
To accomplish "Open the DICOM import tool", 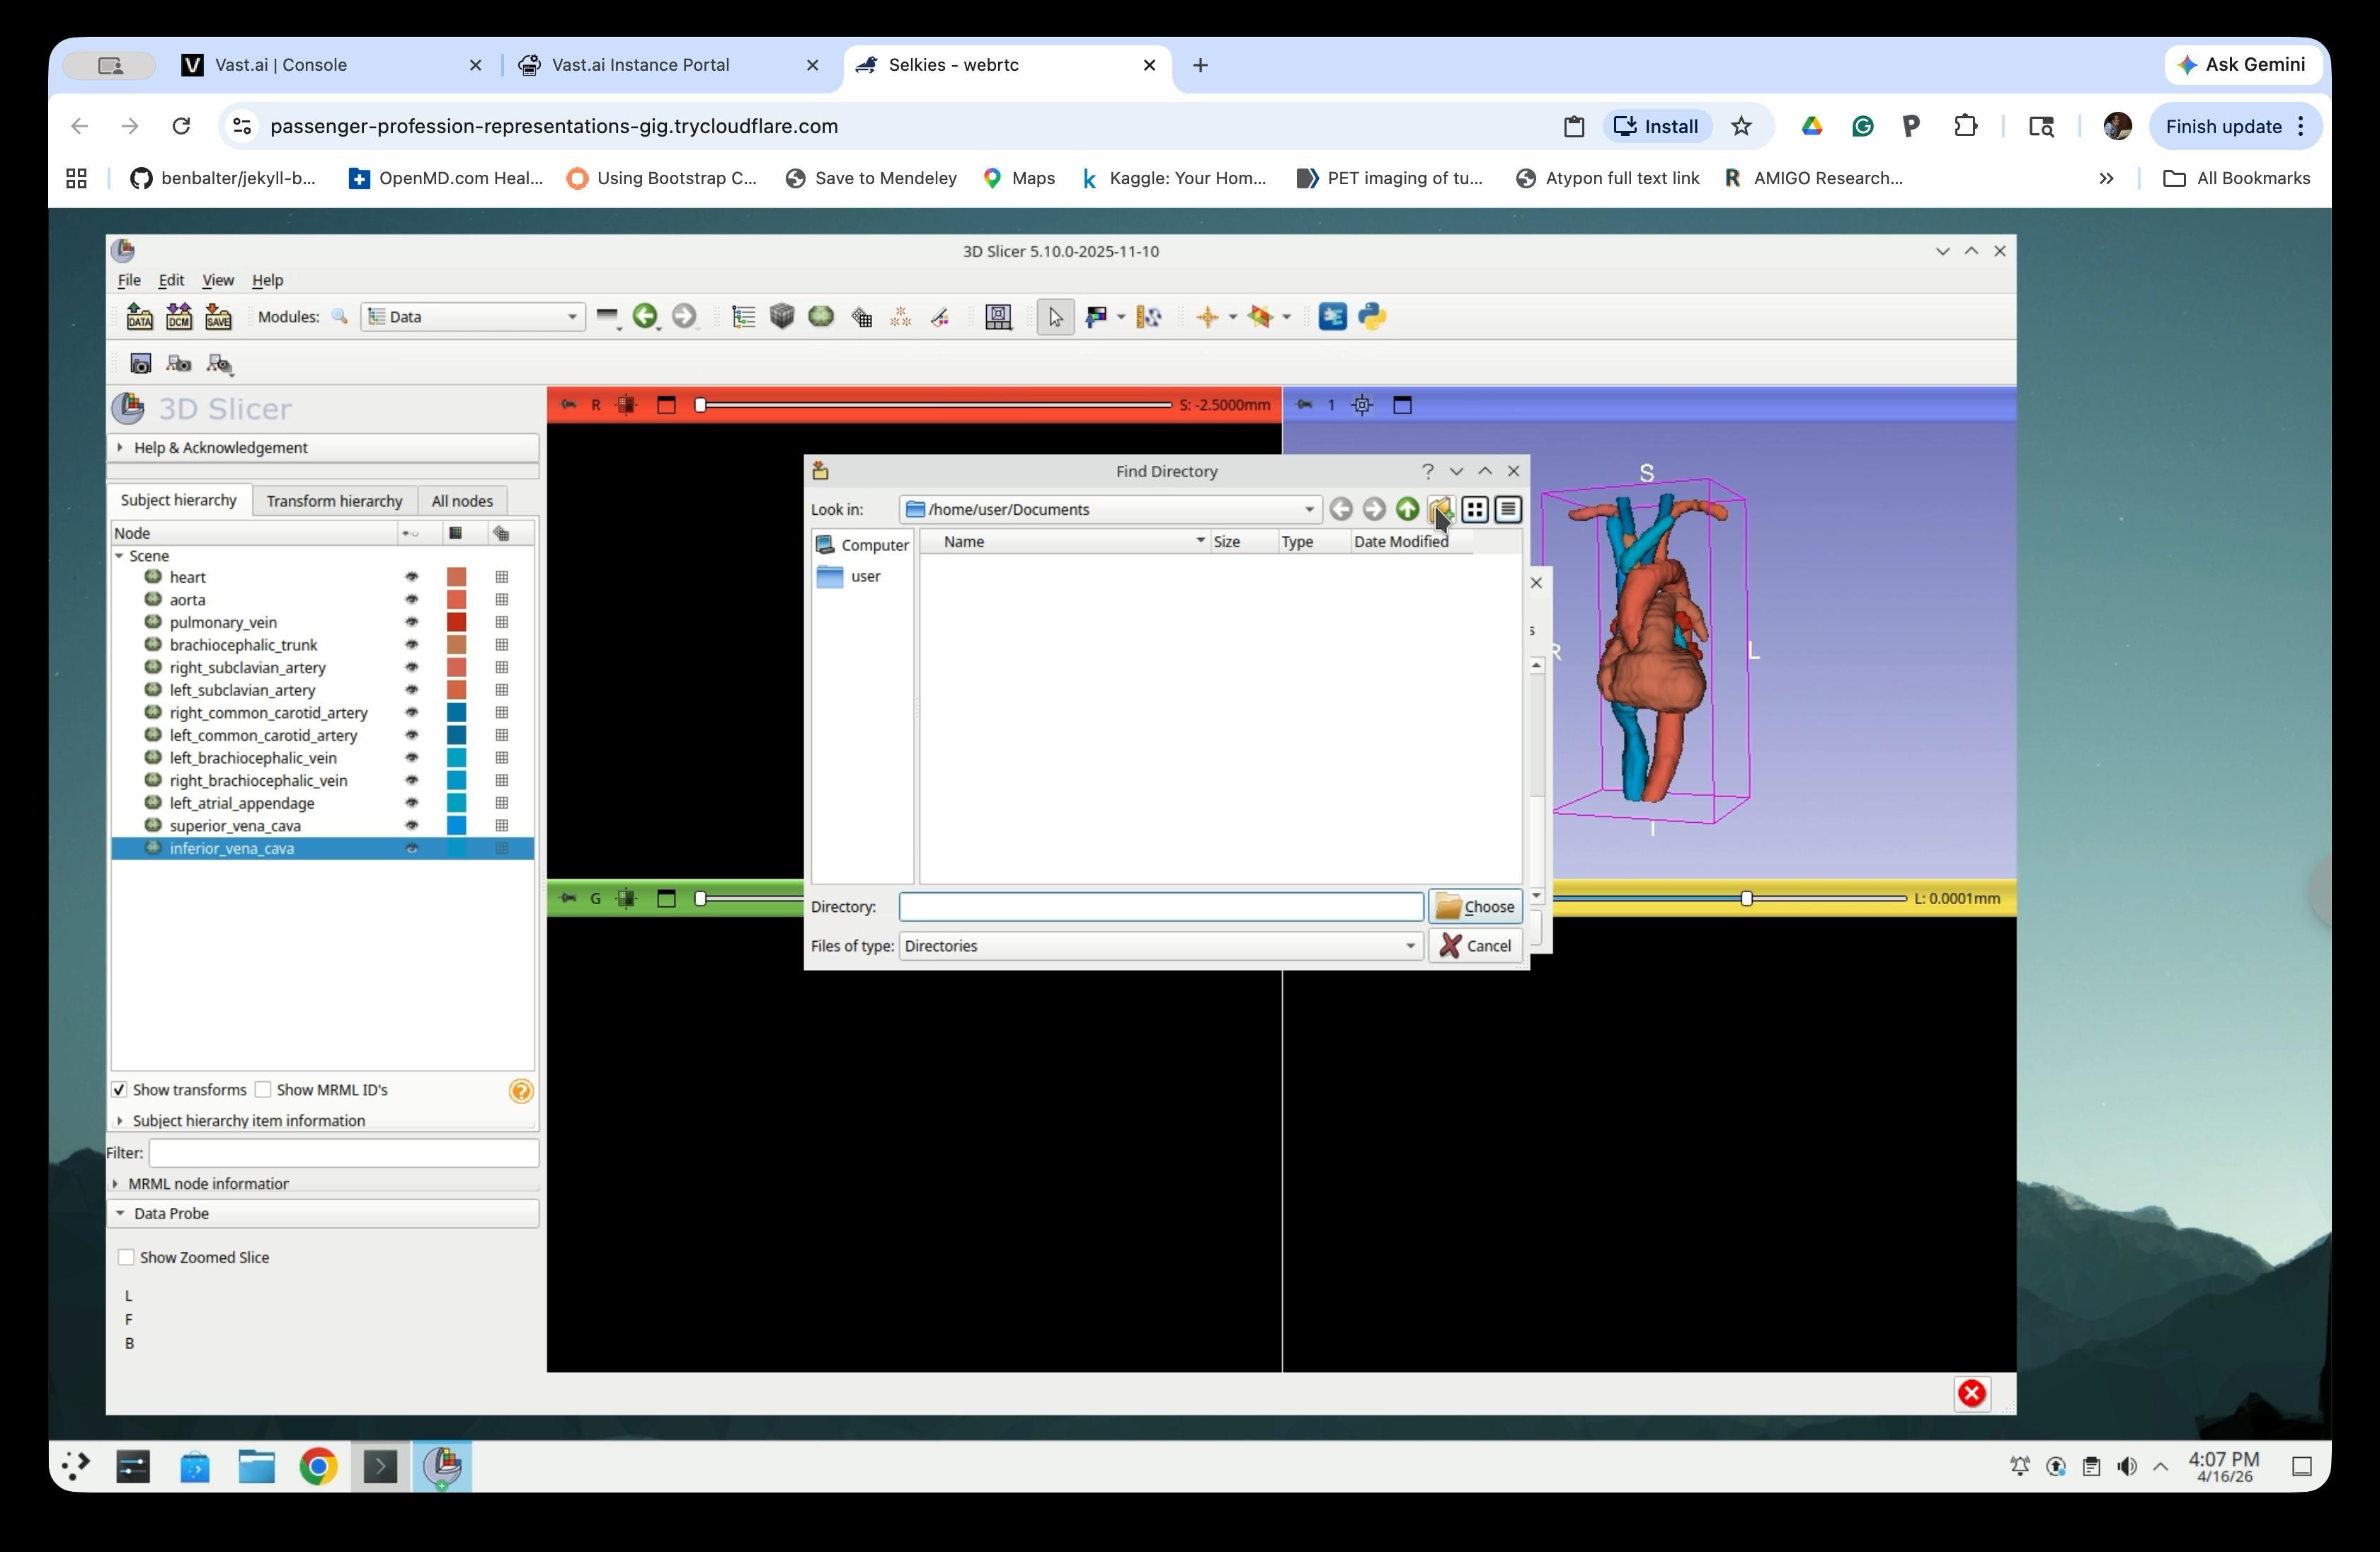I will coord(179,316).
